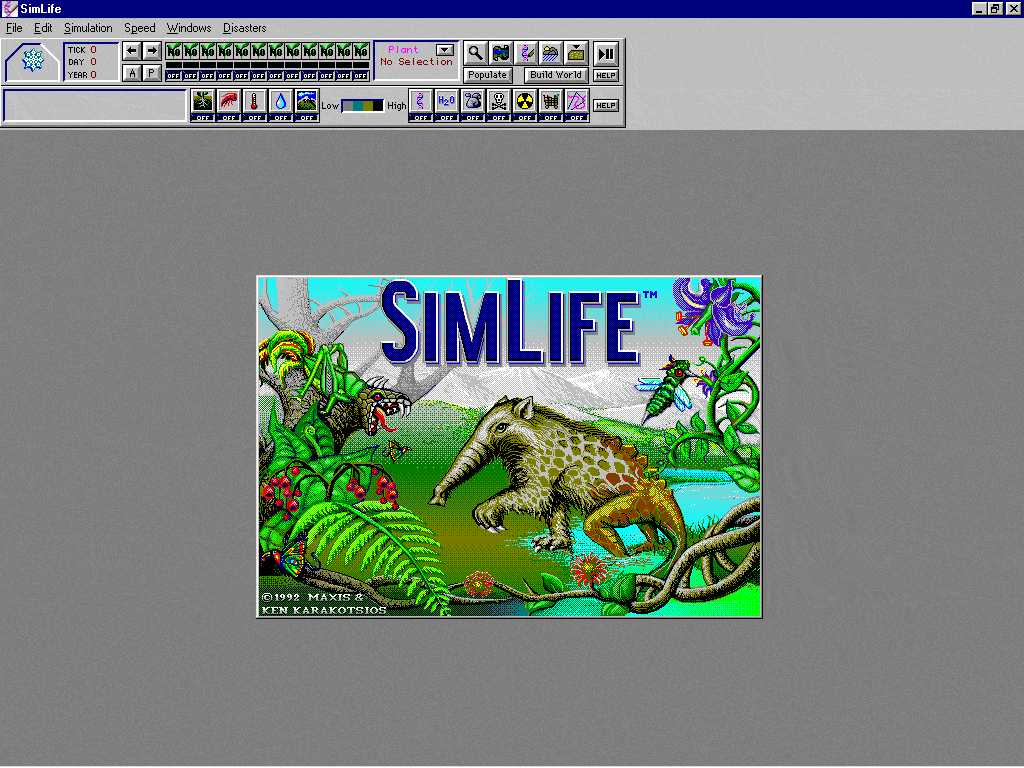Toggle the water drop moisture layer icon
The height and width of the screenshot is (768, 1024).
tap(281, 101)
